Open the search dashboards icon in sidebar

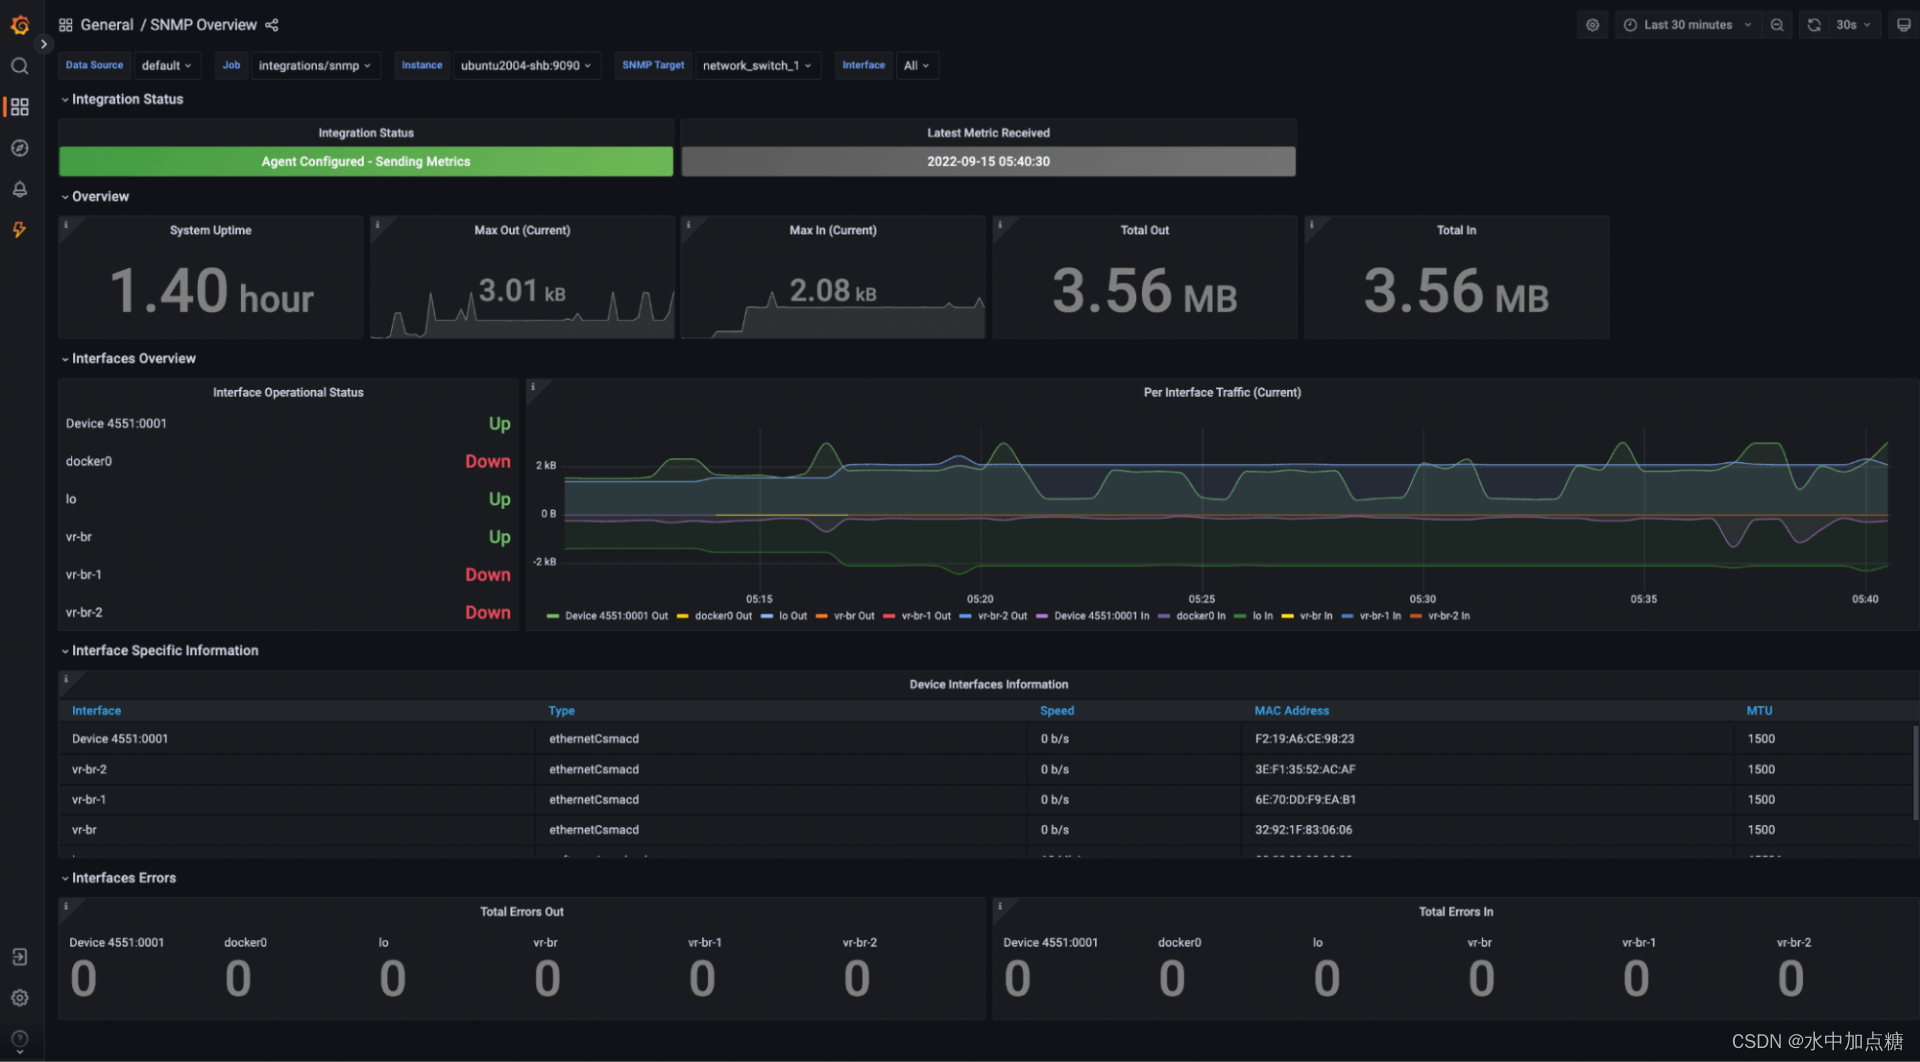click(20, 66)
